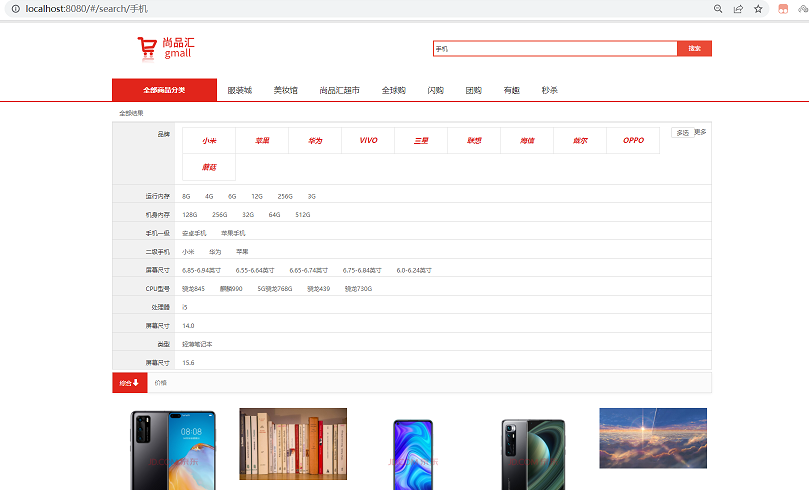Filter screen size 6.0-6.24英寸
The width and height of the screenshot is (809, 490).
click(414, 270)
